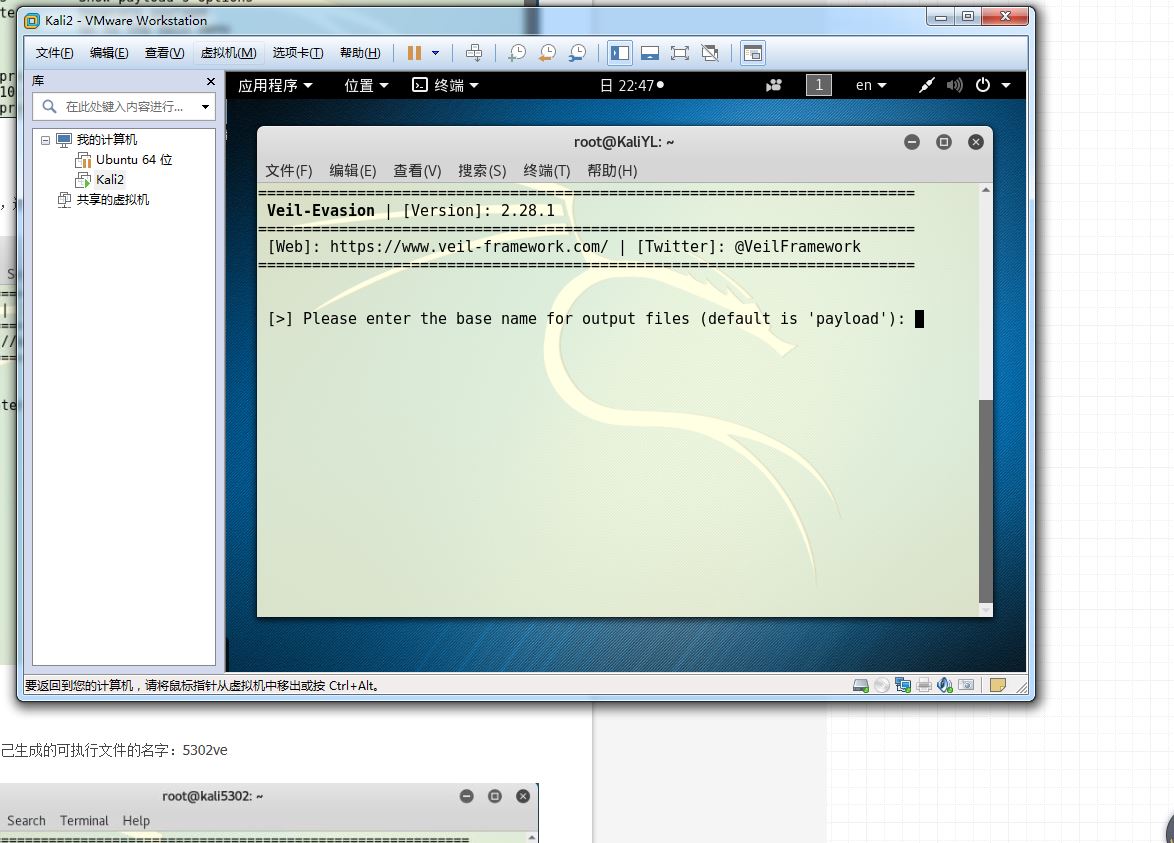Click the USB camera device status icon
1174x843 pixels.
tap(967, 686)
